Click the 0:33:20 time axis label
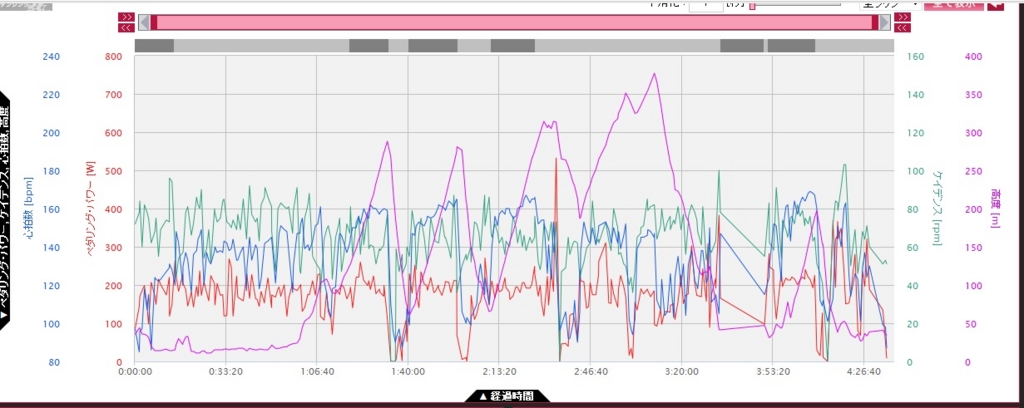 [226, 371]
